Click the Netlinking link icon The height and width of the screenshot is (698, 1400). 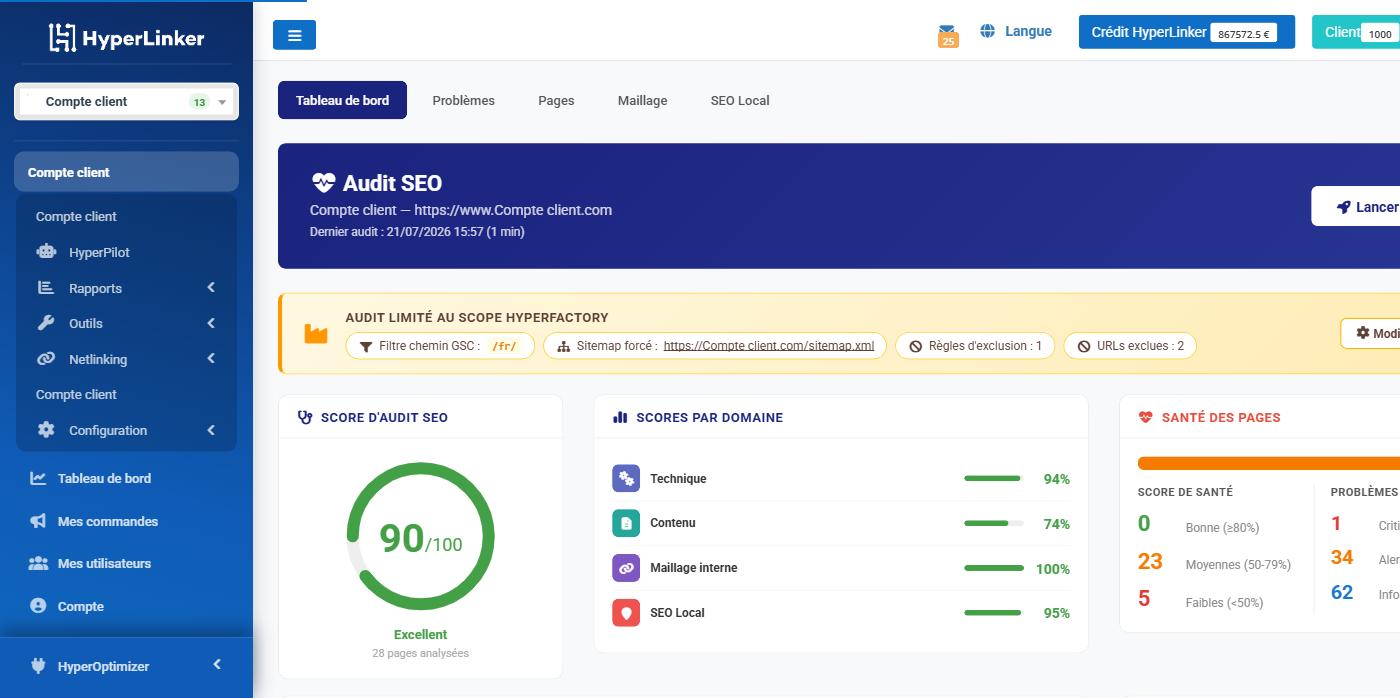[x=46, y=359]
